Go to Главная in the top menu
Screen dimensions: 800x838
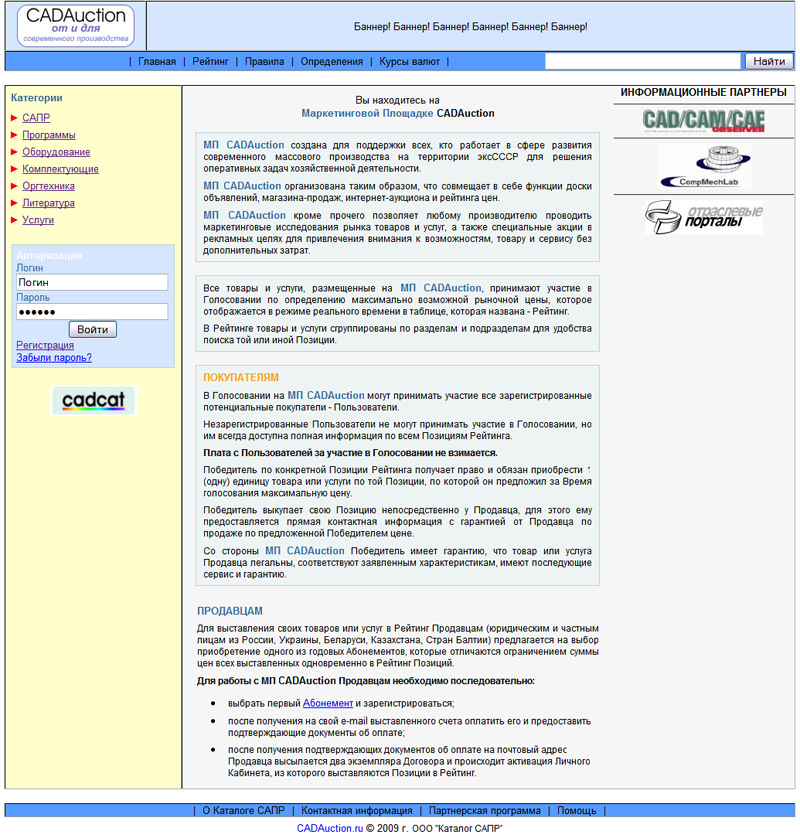pos(157,62)
